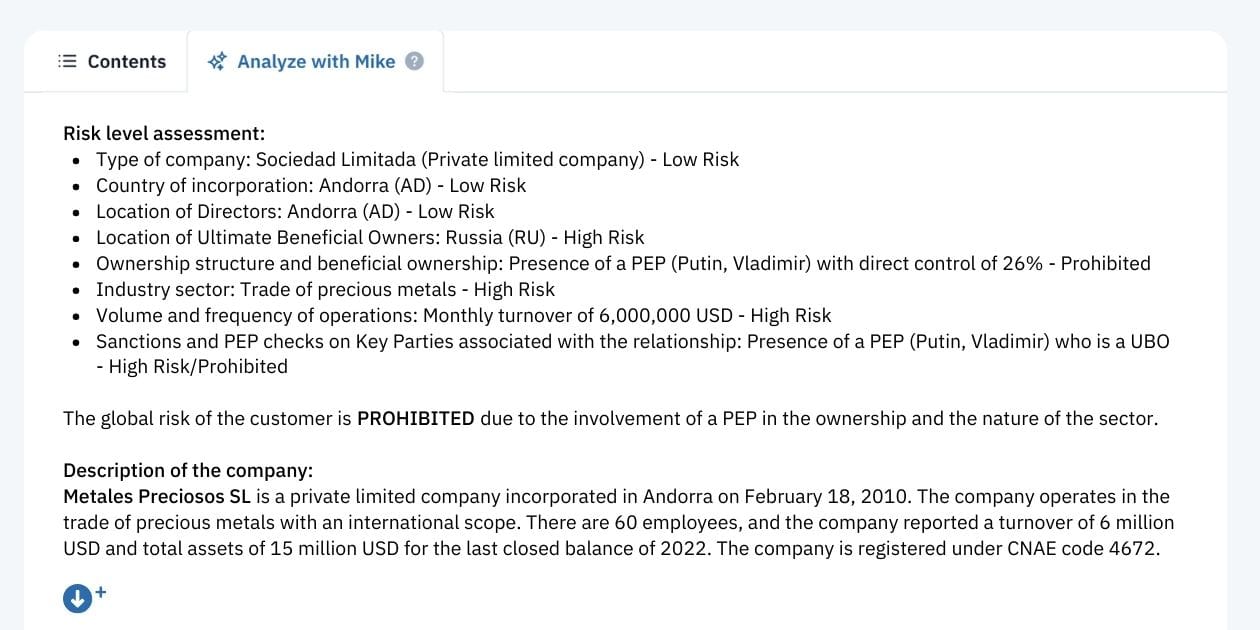Open the Contents tab
Viewport: 1260px width, 630px height.
pyautogui.click(x=112, y=62)
